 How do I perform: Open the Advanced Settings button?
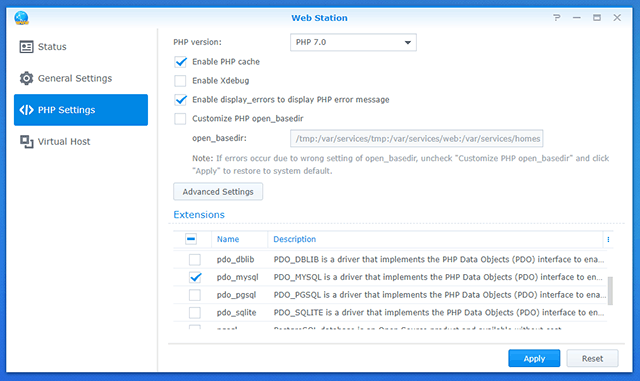tap(218, 192)
